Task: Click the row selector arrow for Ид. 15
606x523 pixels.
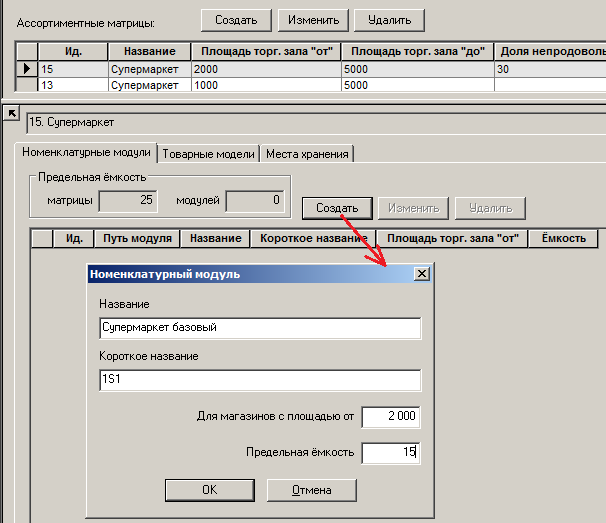Action: 27,69
